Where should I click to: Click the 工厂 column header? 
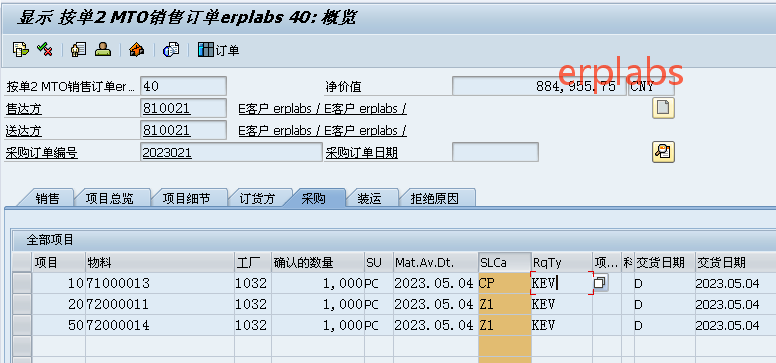coord(252,262)
